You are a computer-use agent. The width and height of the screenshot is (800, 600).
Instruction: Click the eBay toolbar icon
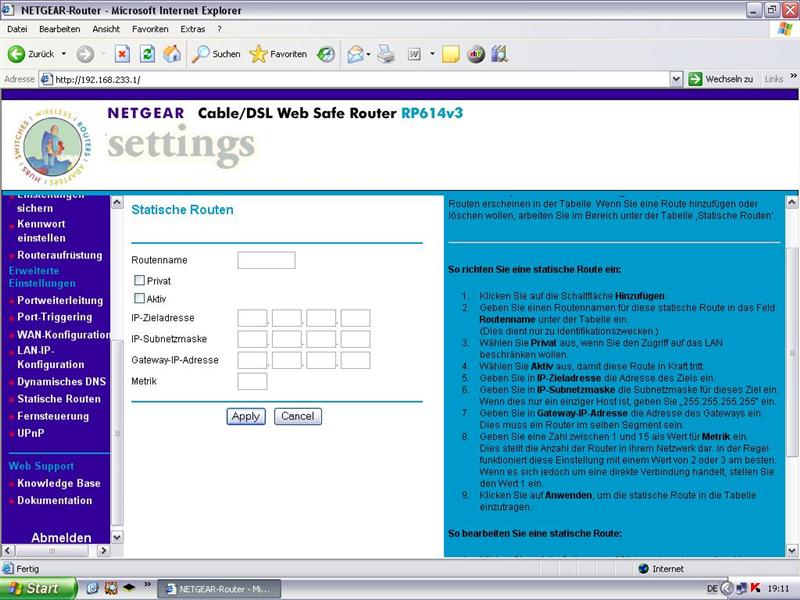tap(476, 54)
